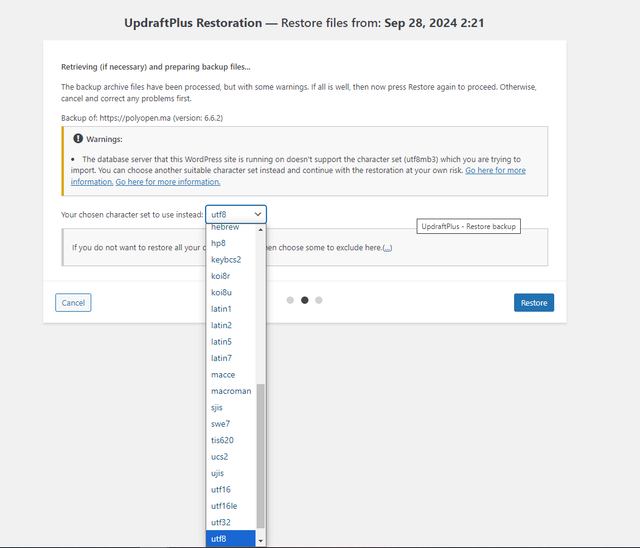Choose utf16 from the charset list
This screenshot has width=640, height=548.
[x=231, y=489]
